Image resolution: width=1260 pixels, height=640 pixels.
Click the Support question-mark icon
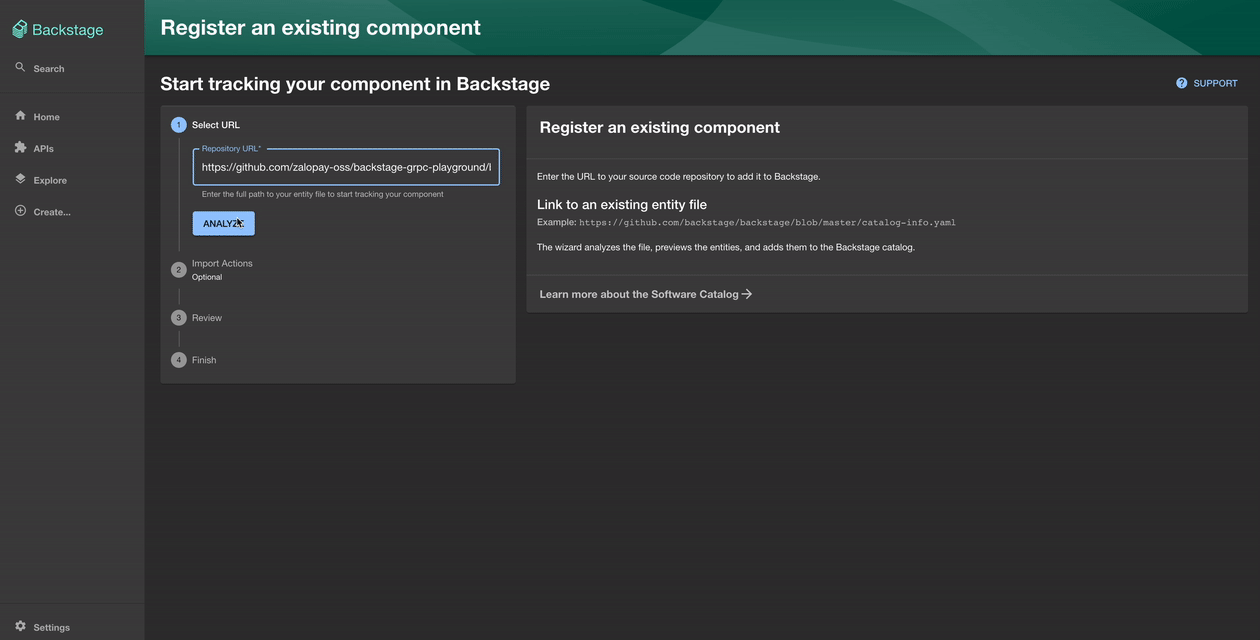point(1182,83)
